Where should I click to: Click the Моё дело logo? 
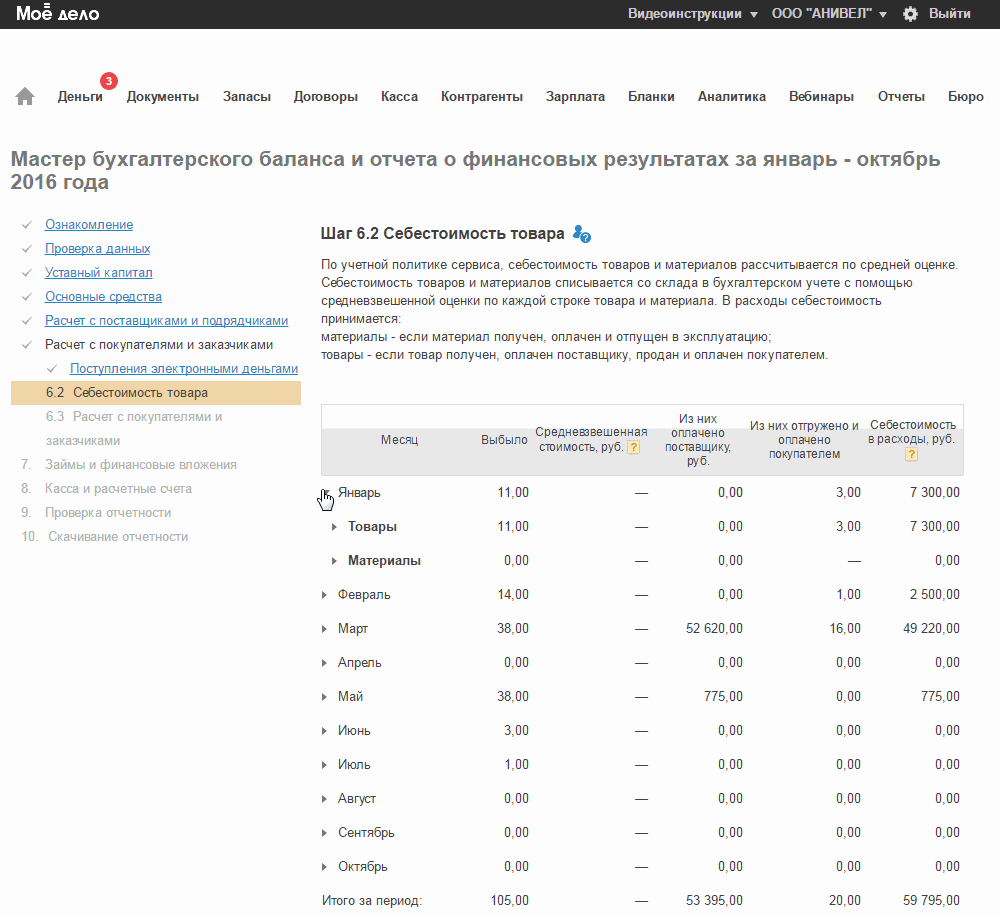tap(57, 14)
